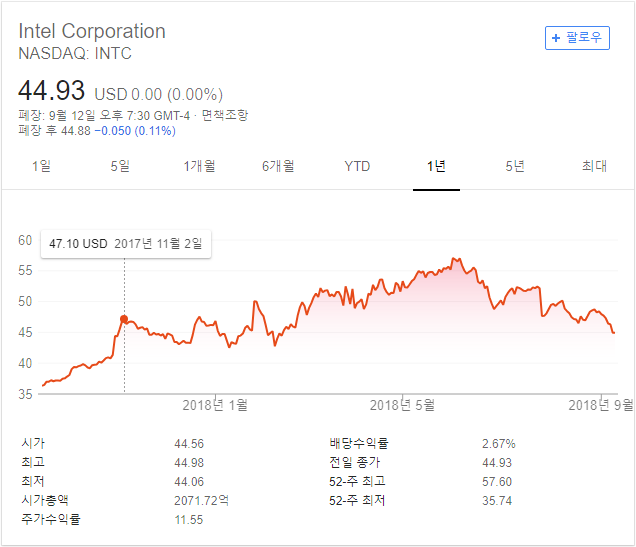Viewport: 636px width, 547px height.
Task: Click the 52-주 최저 value 35.74
Action: 497,500
